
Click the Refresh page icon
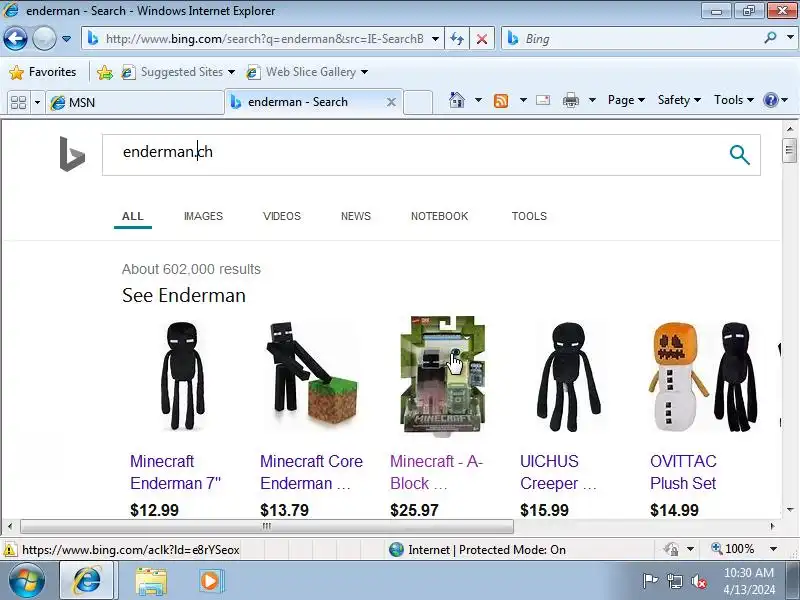tap(457, 39)
